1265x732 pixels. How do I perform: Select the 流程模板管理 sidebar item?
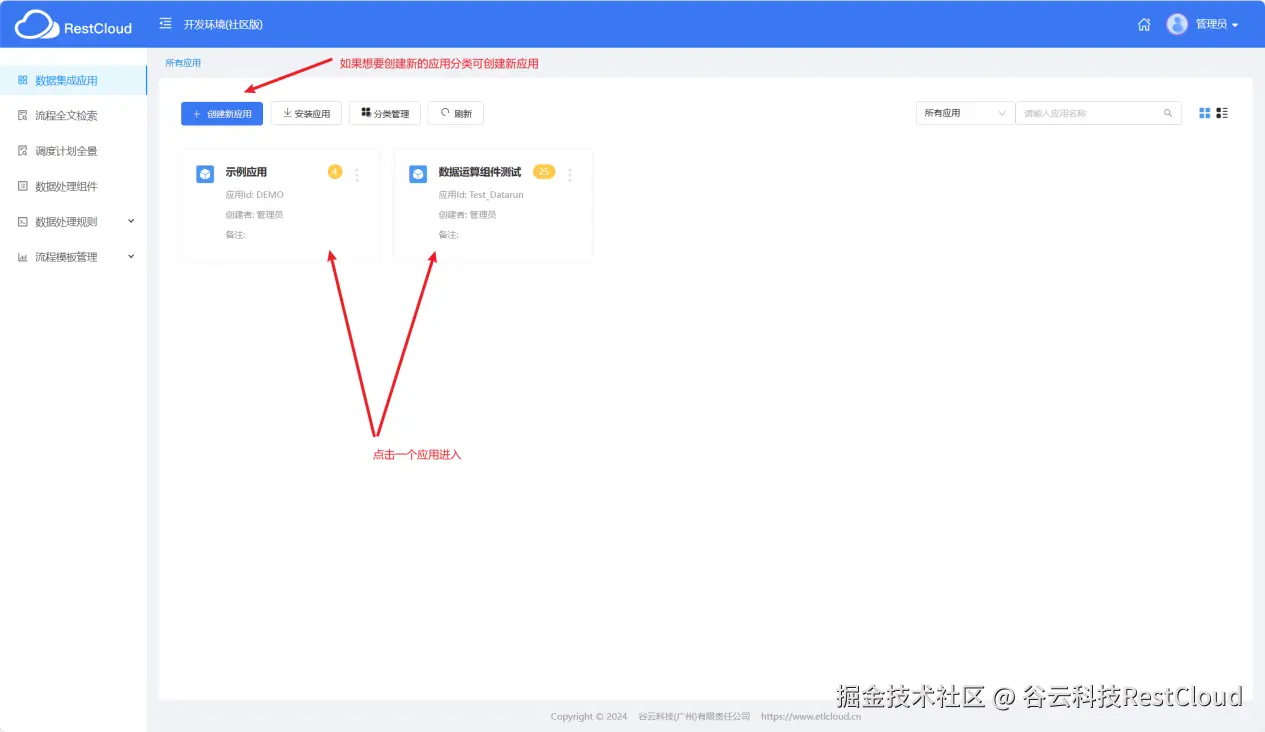click(73, 257)
